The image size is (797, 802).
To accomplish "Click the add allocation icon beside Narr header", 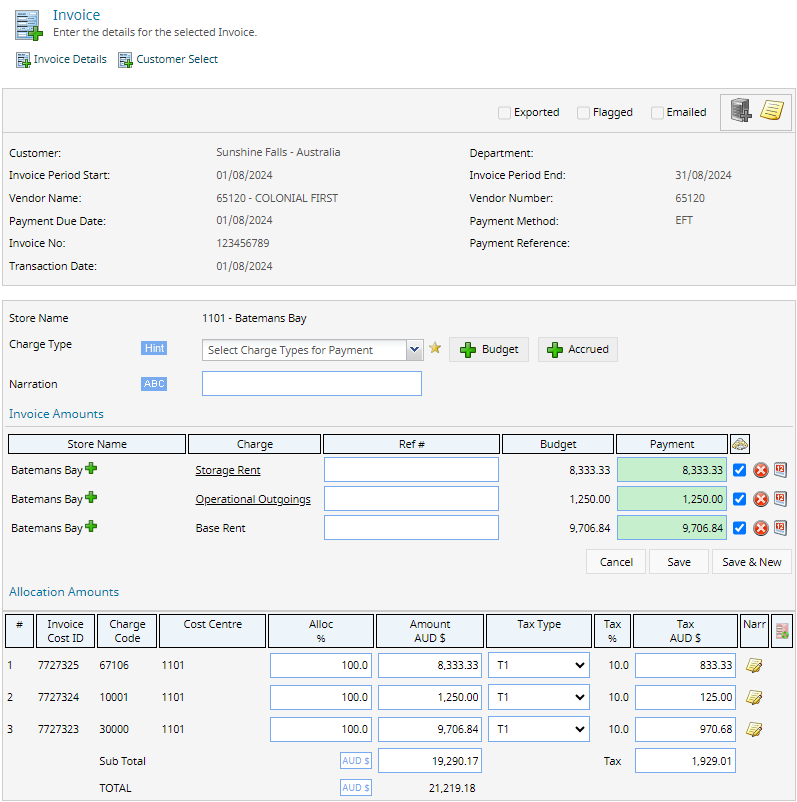I will point(782,631).
